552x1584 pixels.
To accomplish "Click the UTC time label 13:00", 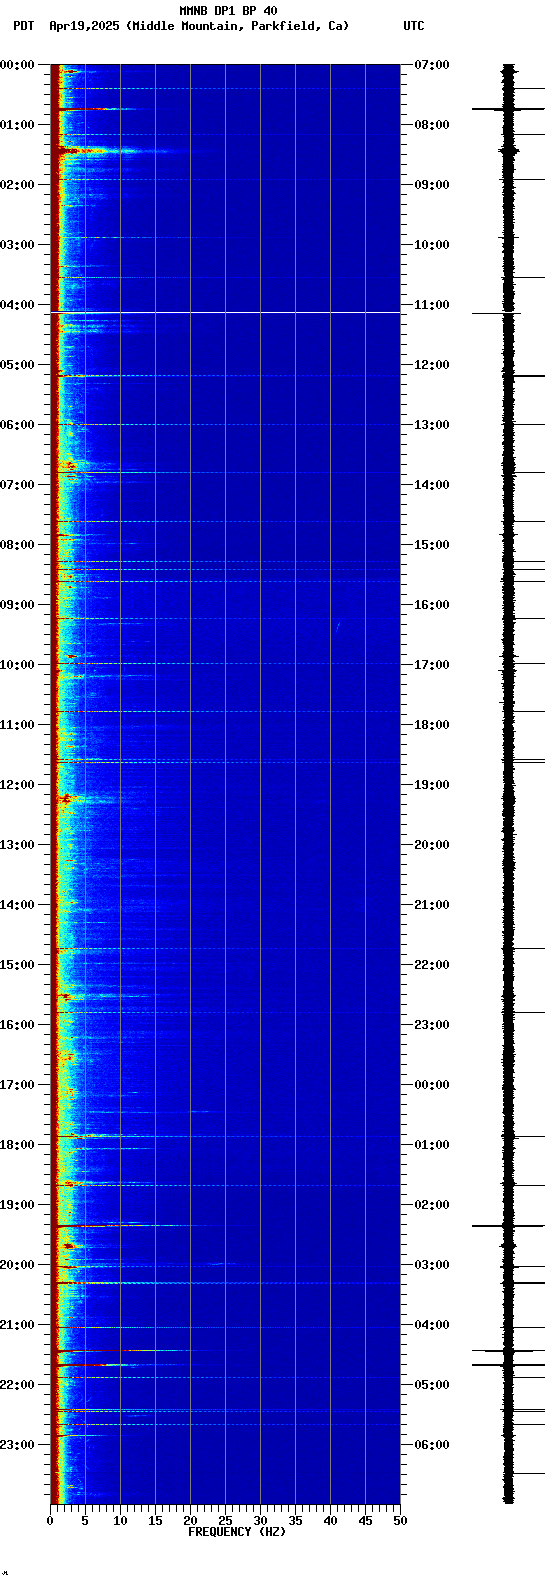I will tap(432, 425).
